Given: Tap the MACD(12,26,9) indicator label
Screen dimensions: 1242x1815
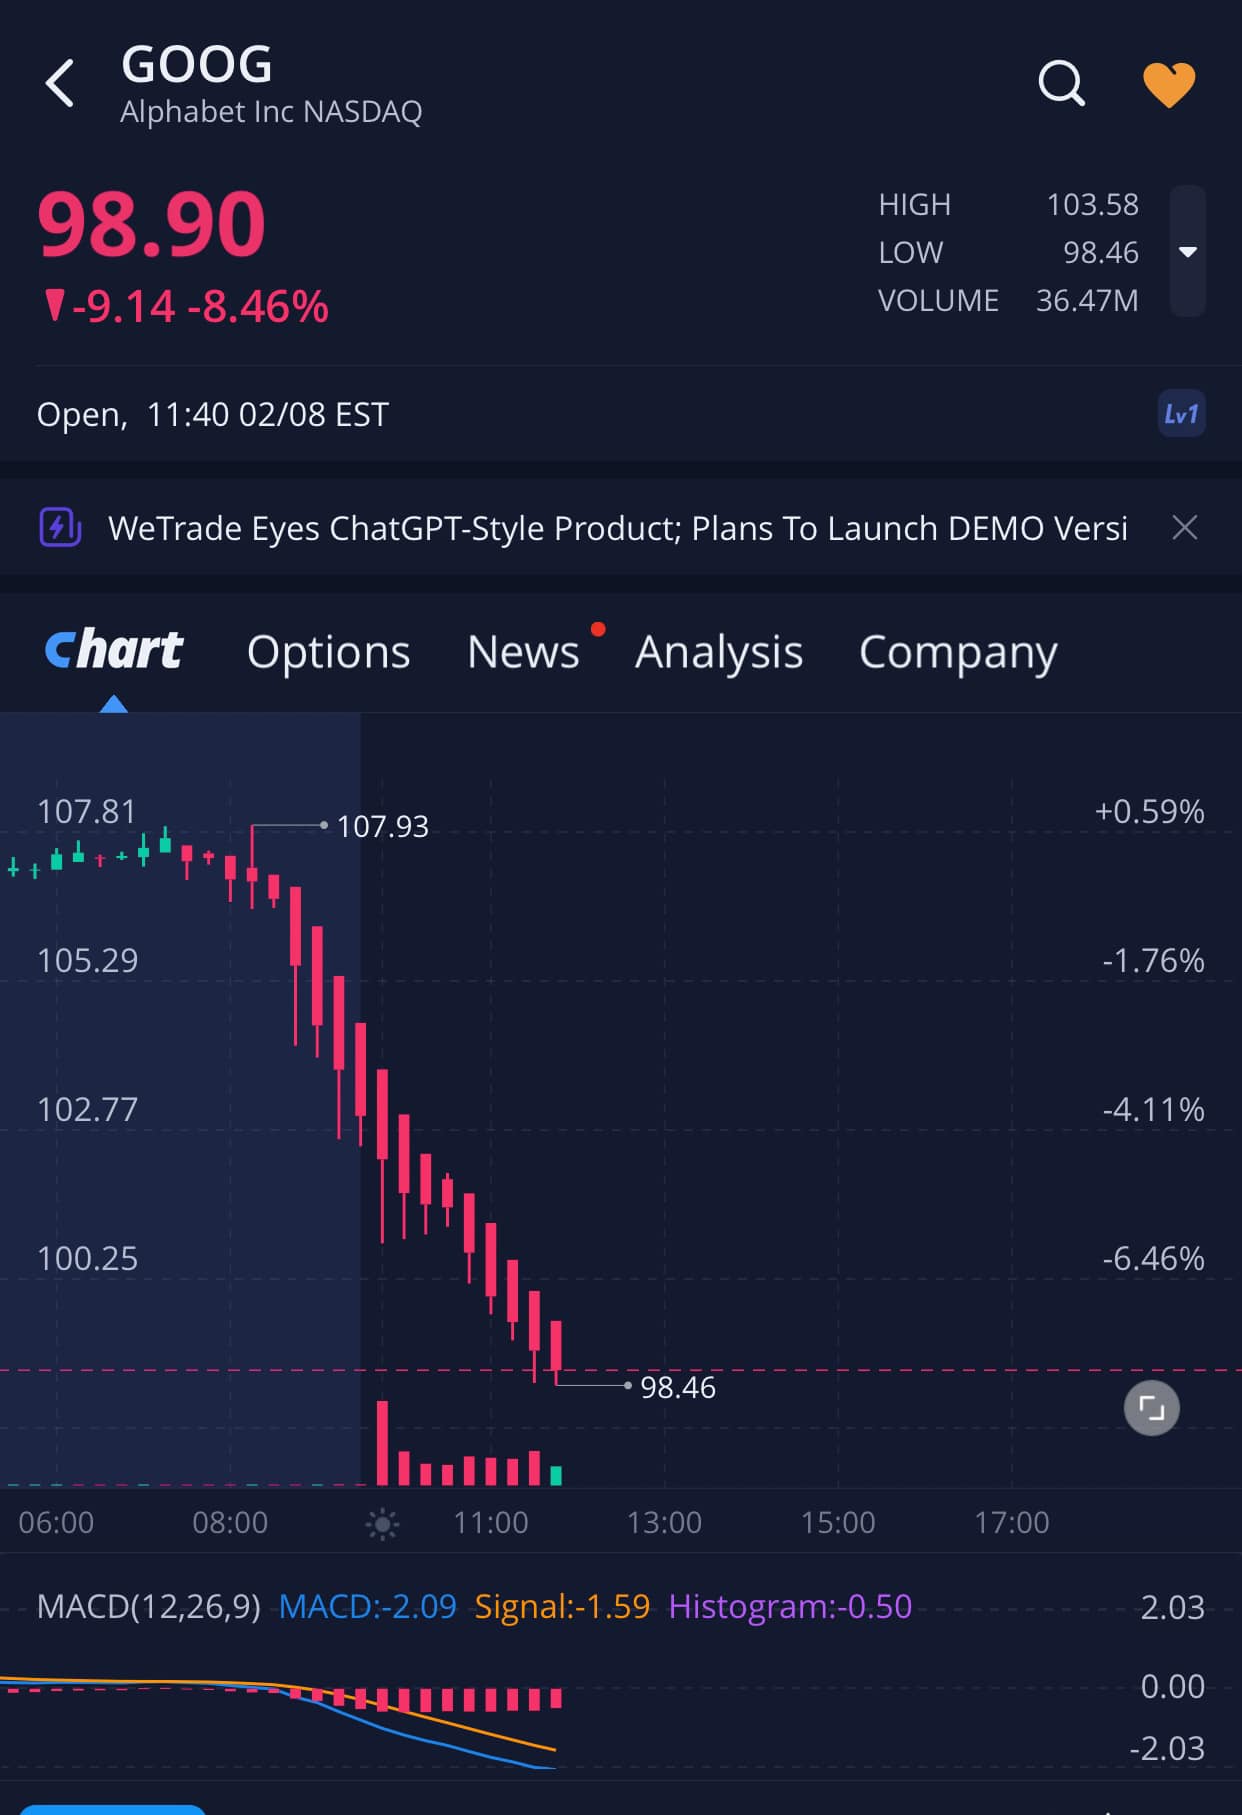Looking at the screenshot, I should pyautogui.click(x=149, y=1607).
